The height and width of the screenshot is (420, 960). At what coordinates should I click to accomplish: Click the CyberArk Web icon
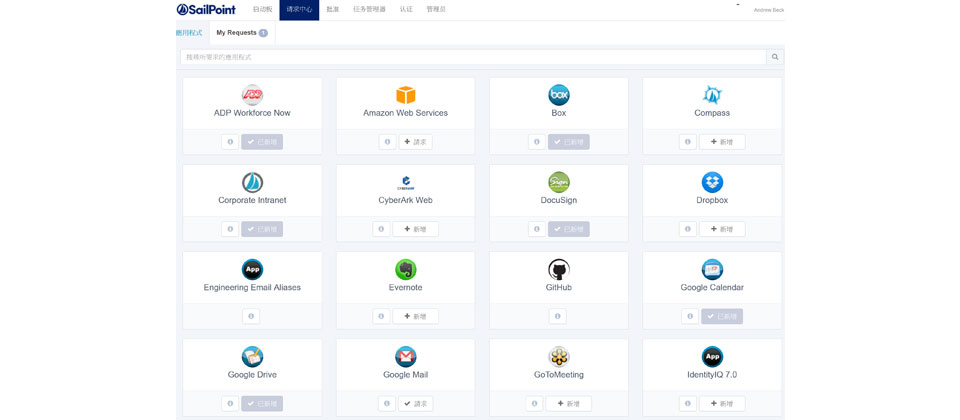pos(405,182)
